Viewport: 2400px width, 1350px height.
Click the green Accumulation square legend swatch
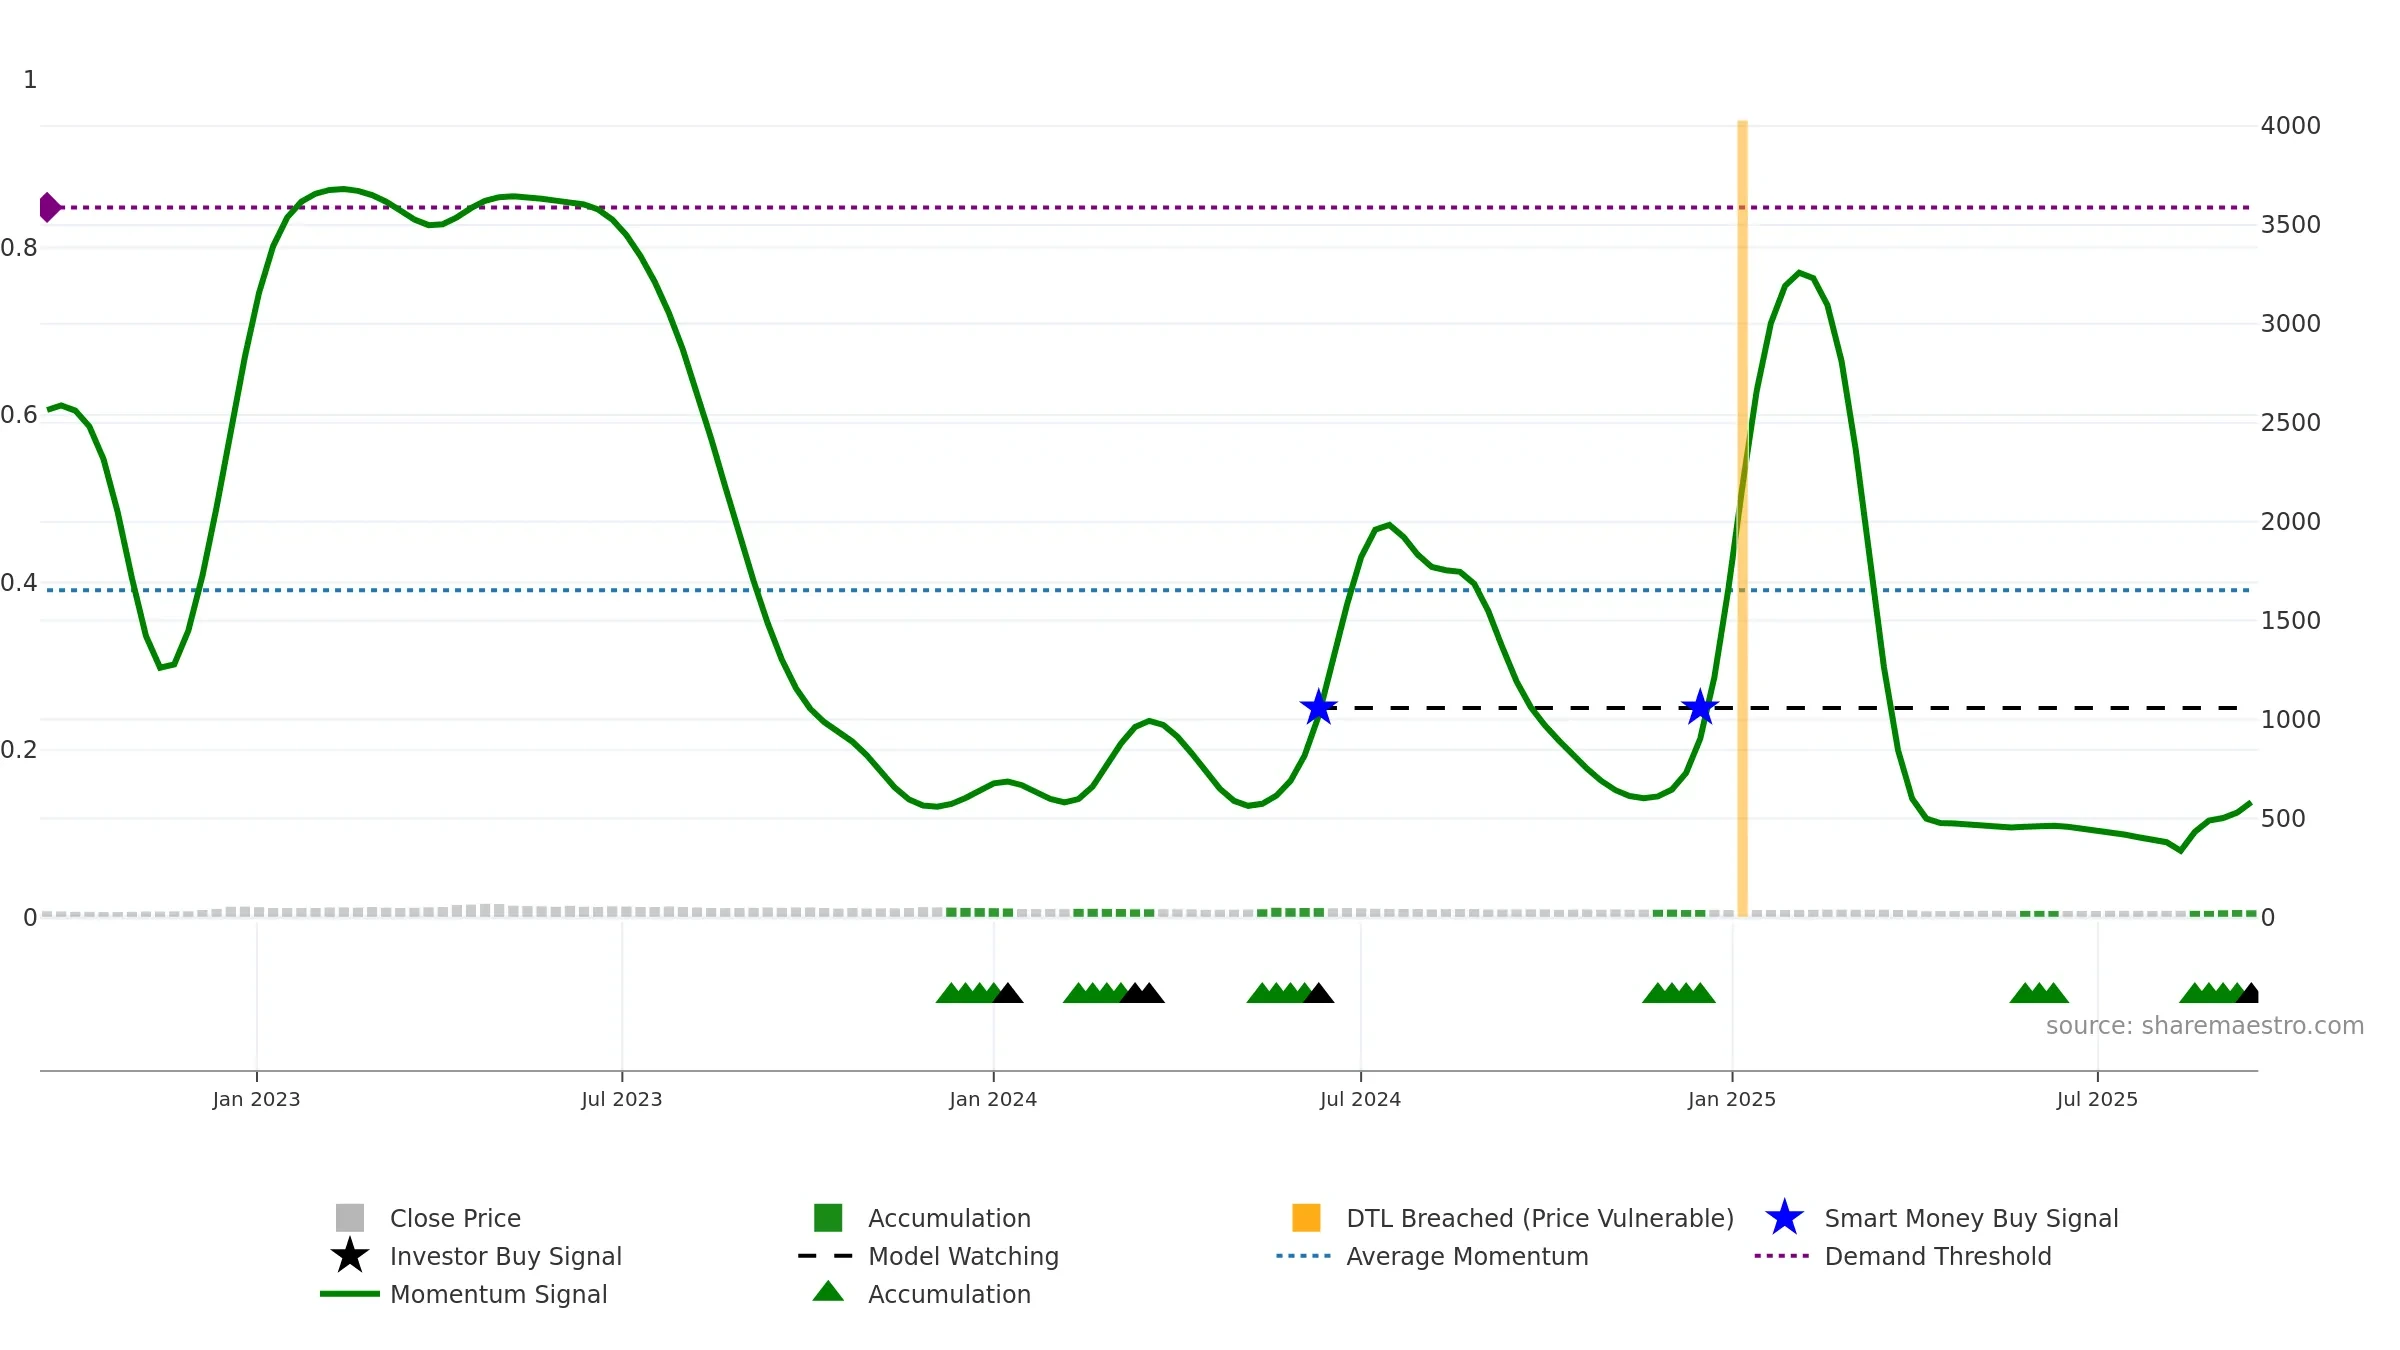point(828,1218)
